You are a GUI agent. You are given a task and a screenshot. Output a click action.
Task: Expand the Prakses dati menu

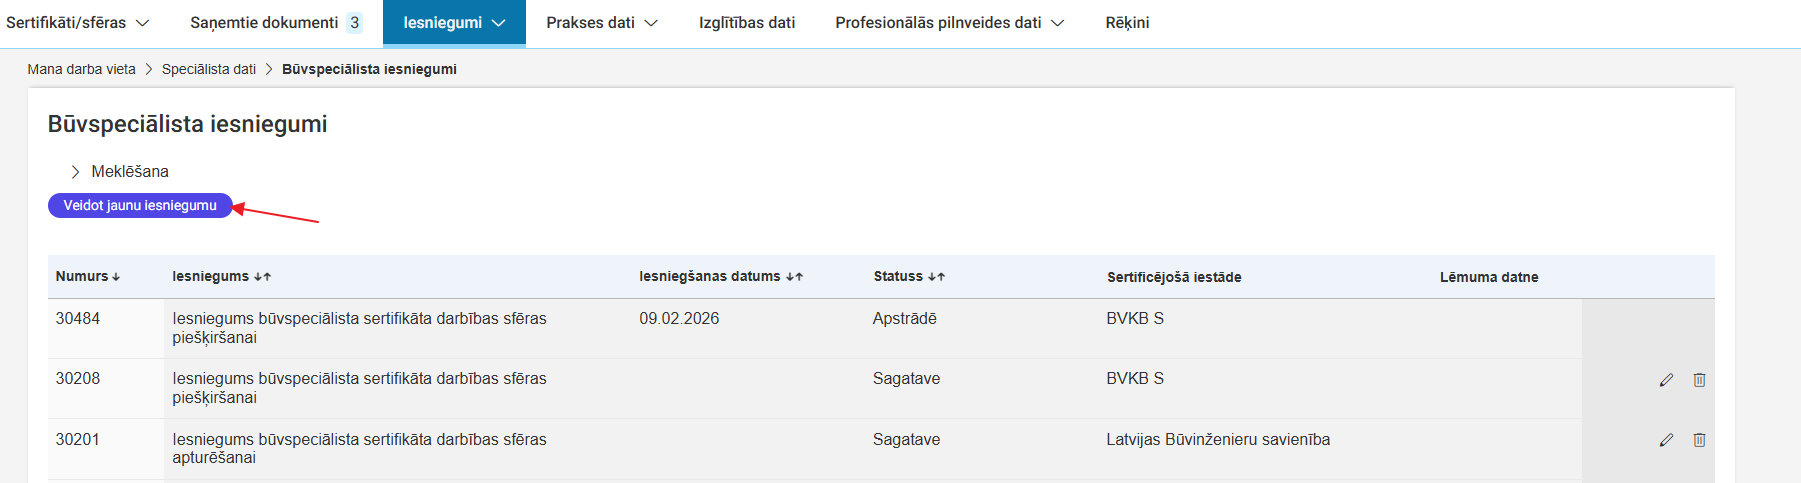tap(602, 23)
